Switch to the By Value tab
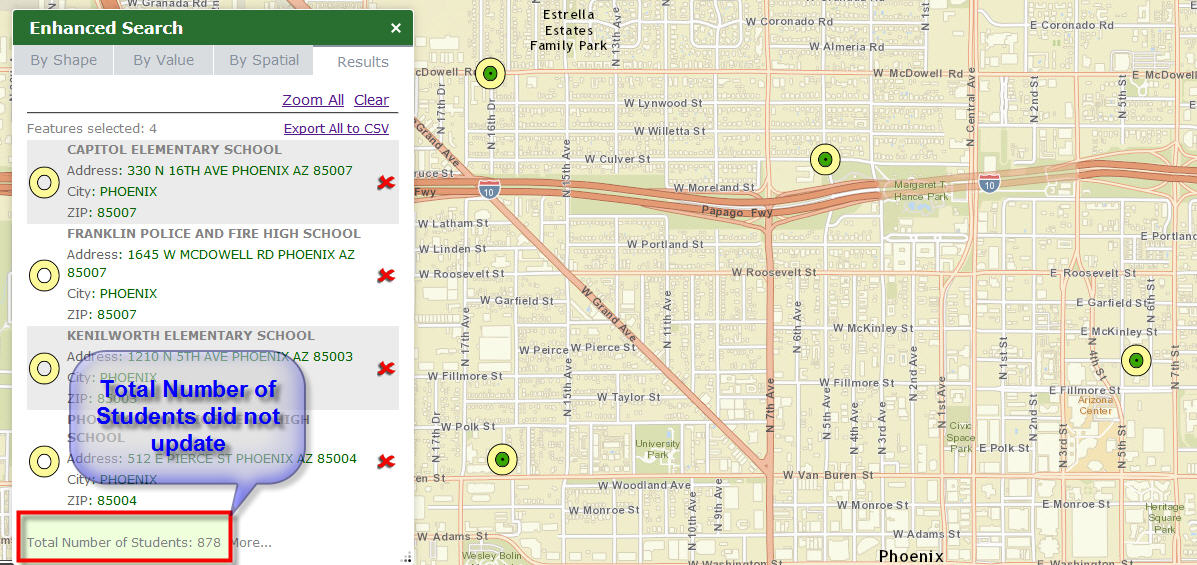The width and height of the screenshot is (1197, 565). point(163,60)
